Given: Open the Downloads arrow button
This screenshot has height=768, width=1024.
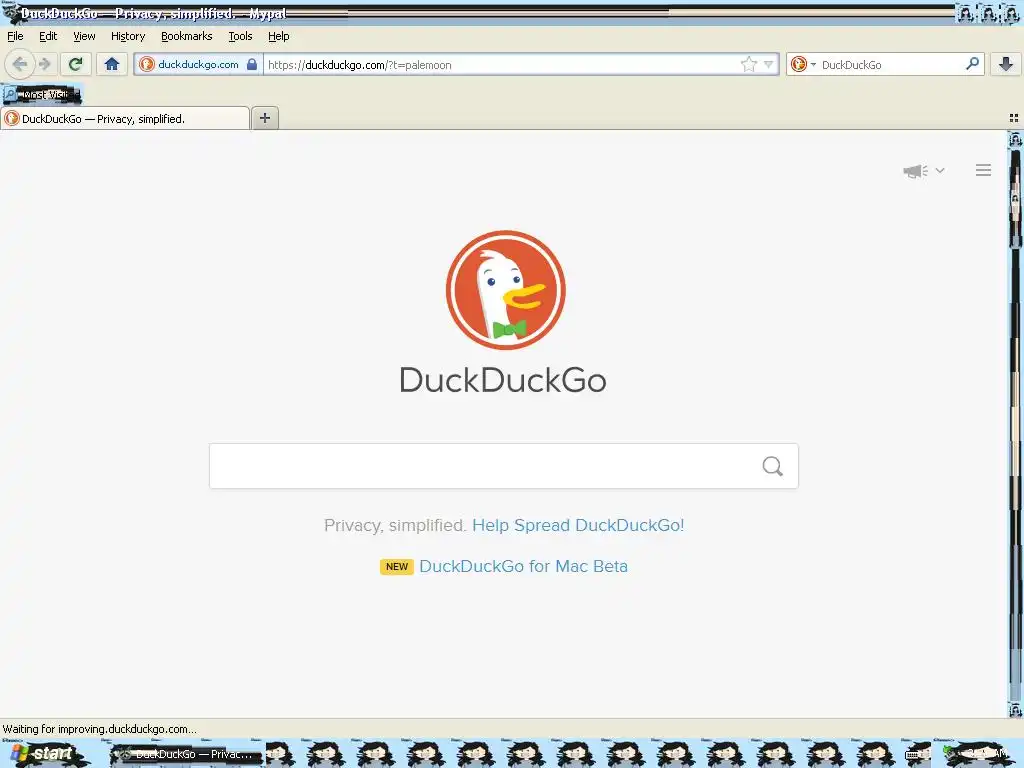Looking at the screenshot, I should pos(1006,64).
